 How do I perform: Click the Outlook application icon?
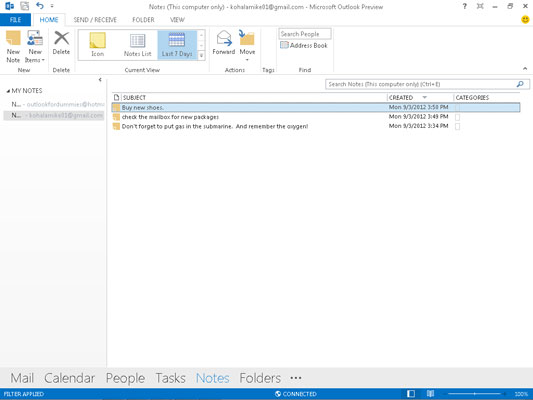pyautogui.click(x=9, y=6)
